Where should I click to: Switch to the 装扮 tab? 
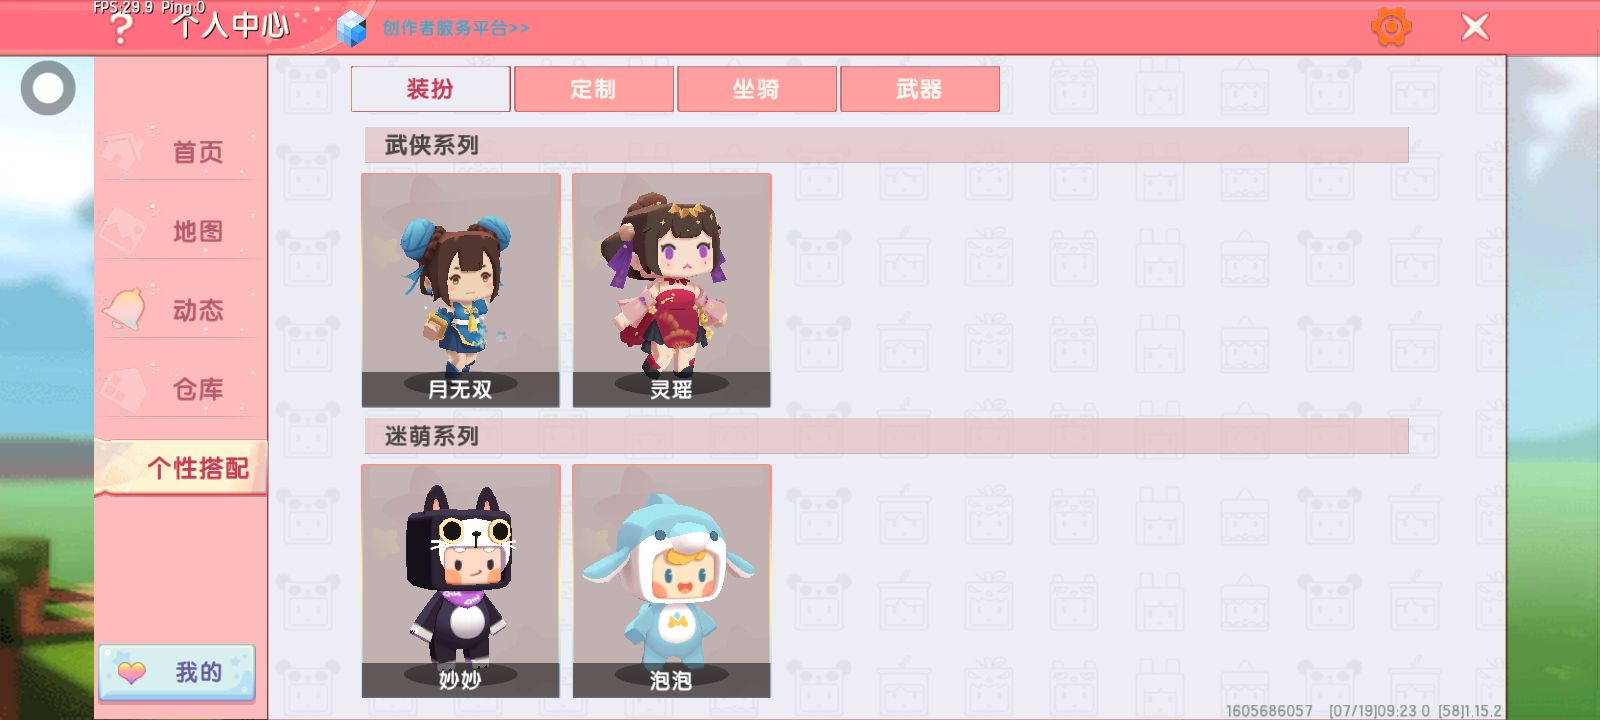pyautogui.click(x=431, y=89)
